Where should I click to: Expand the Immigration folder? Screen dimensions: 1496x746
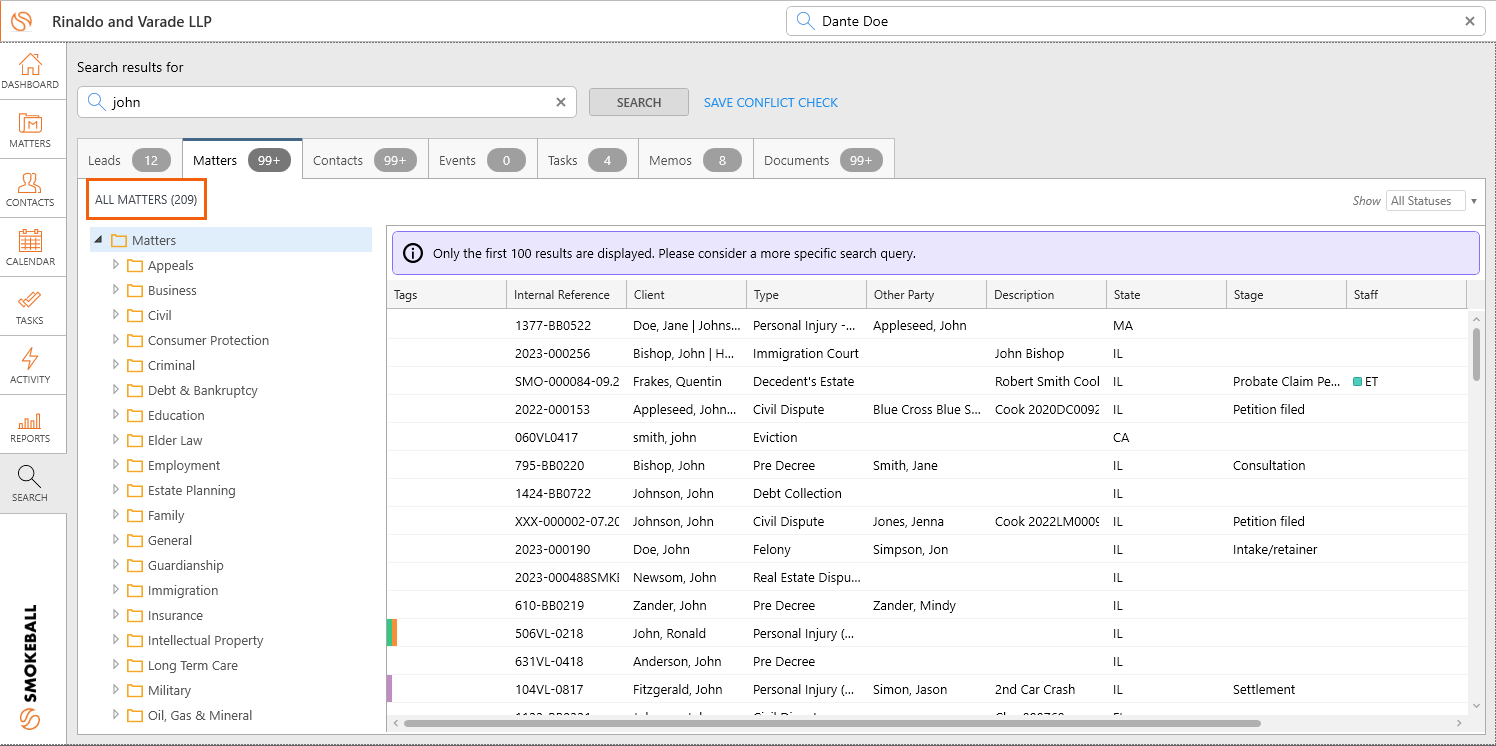116,590
